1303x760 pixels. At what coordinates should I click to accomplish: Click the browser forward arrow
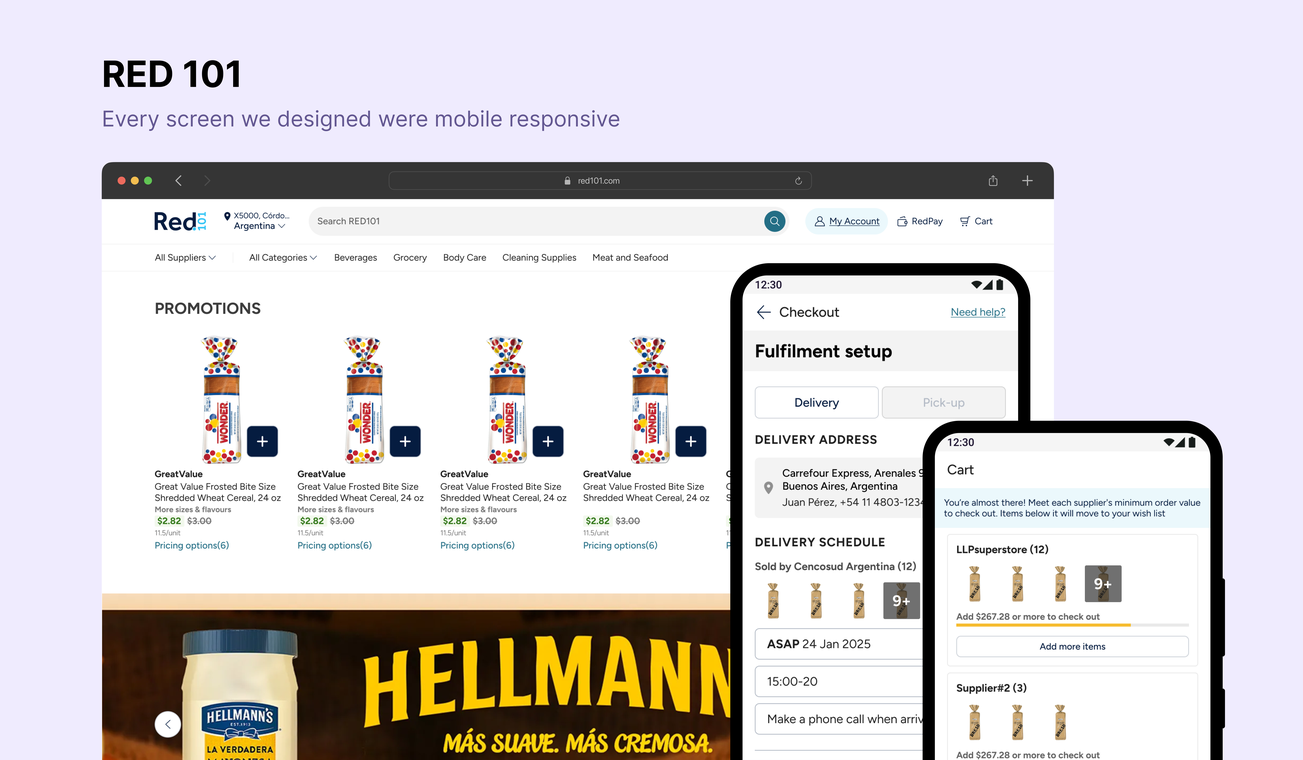coord(207,181)
